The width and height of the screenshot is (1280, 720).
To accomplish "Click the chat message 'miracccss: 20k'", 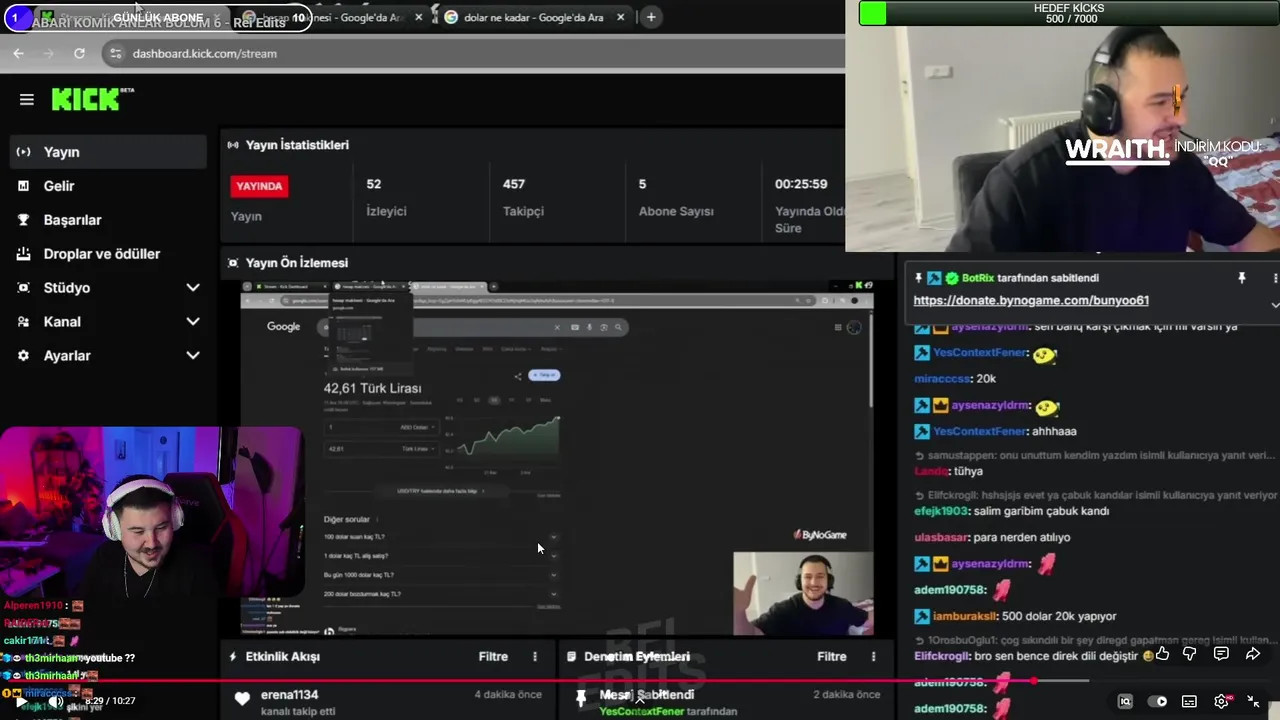I will 955,379.
